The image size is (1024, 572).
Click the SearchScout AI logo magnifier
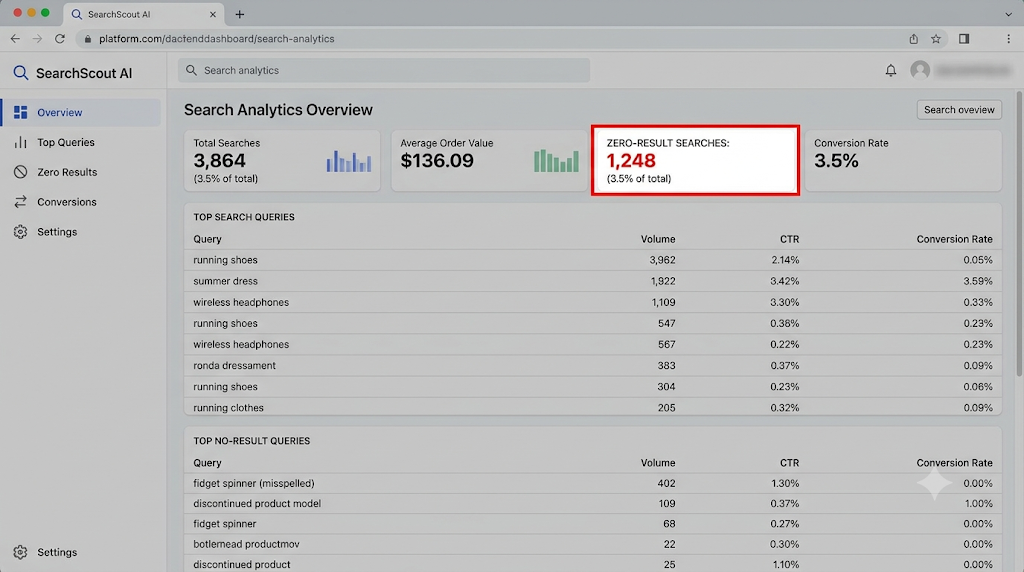point(21,73)
